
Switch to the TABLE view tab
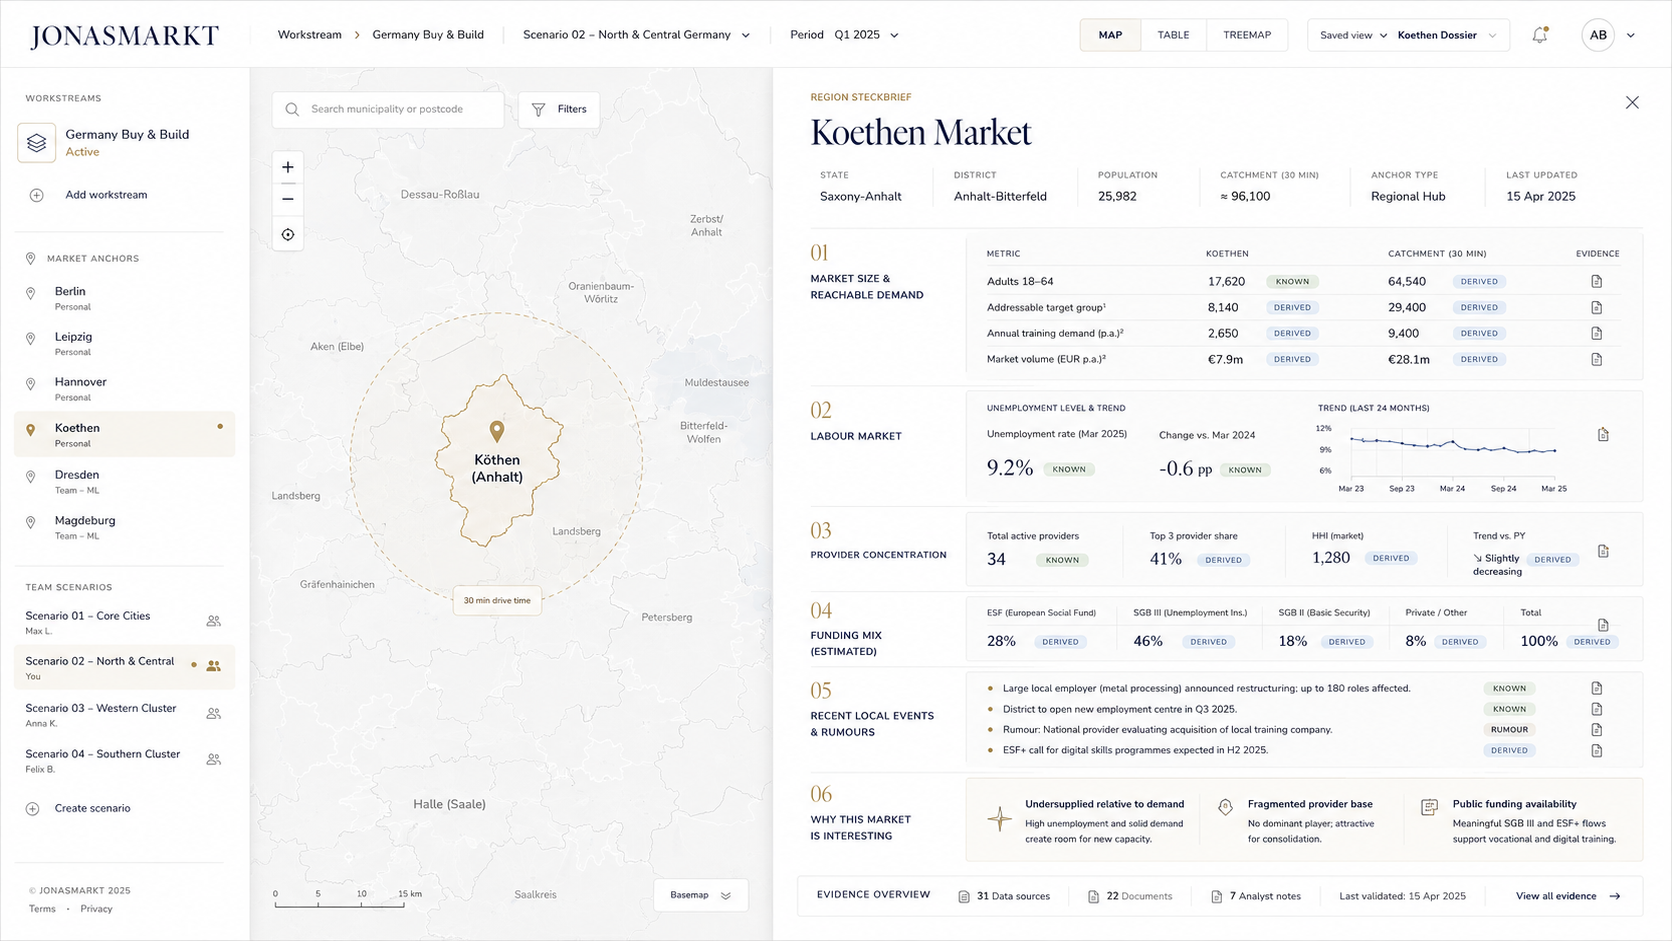click(1173, 35)
